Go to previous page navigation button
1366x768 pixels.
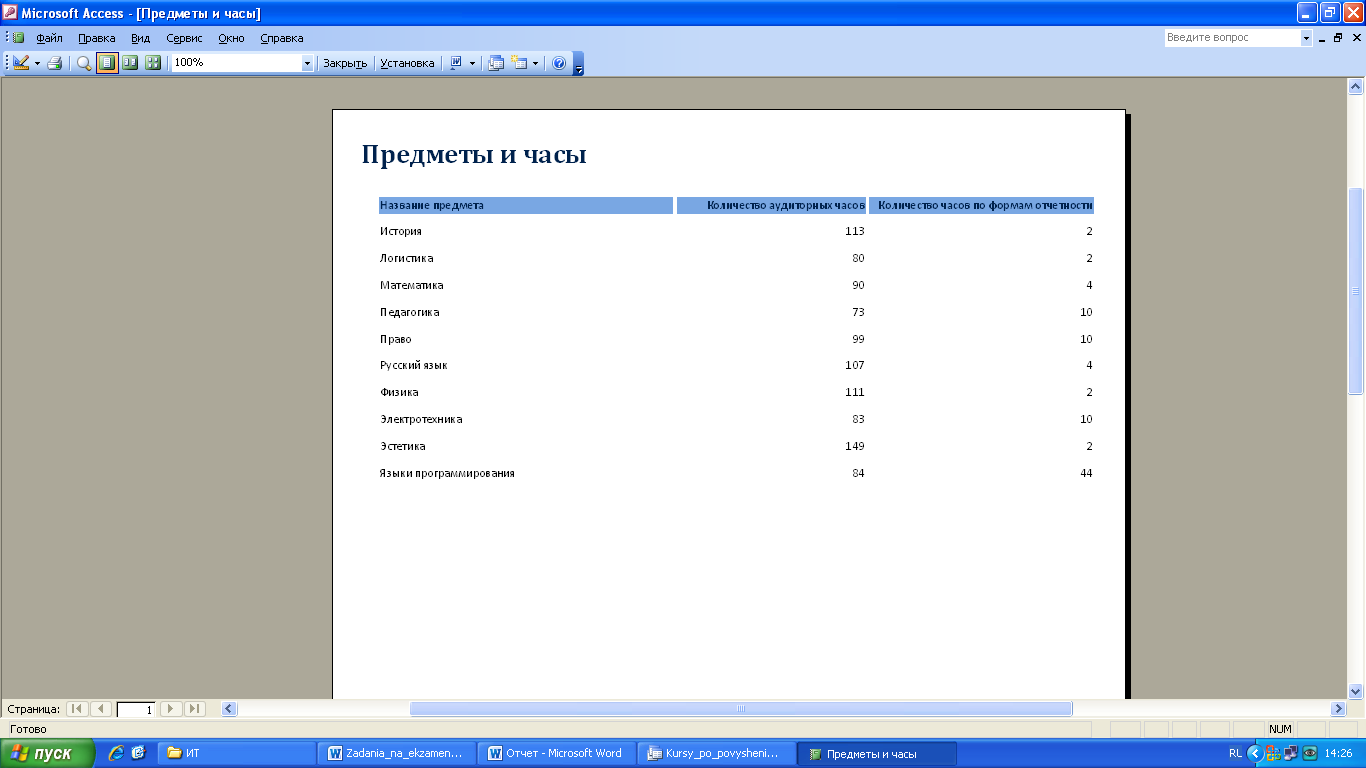click(101, 709)
